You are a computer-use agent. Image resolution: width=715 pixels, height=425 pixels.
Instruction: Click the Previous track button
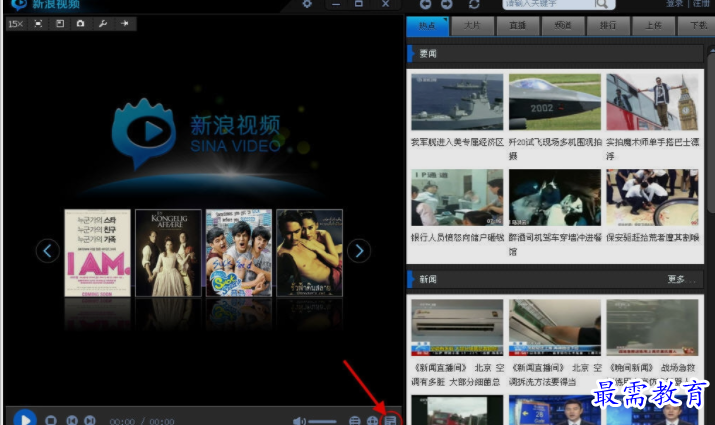72,420
